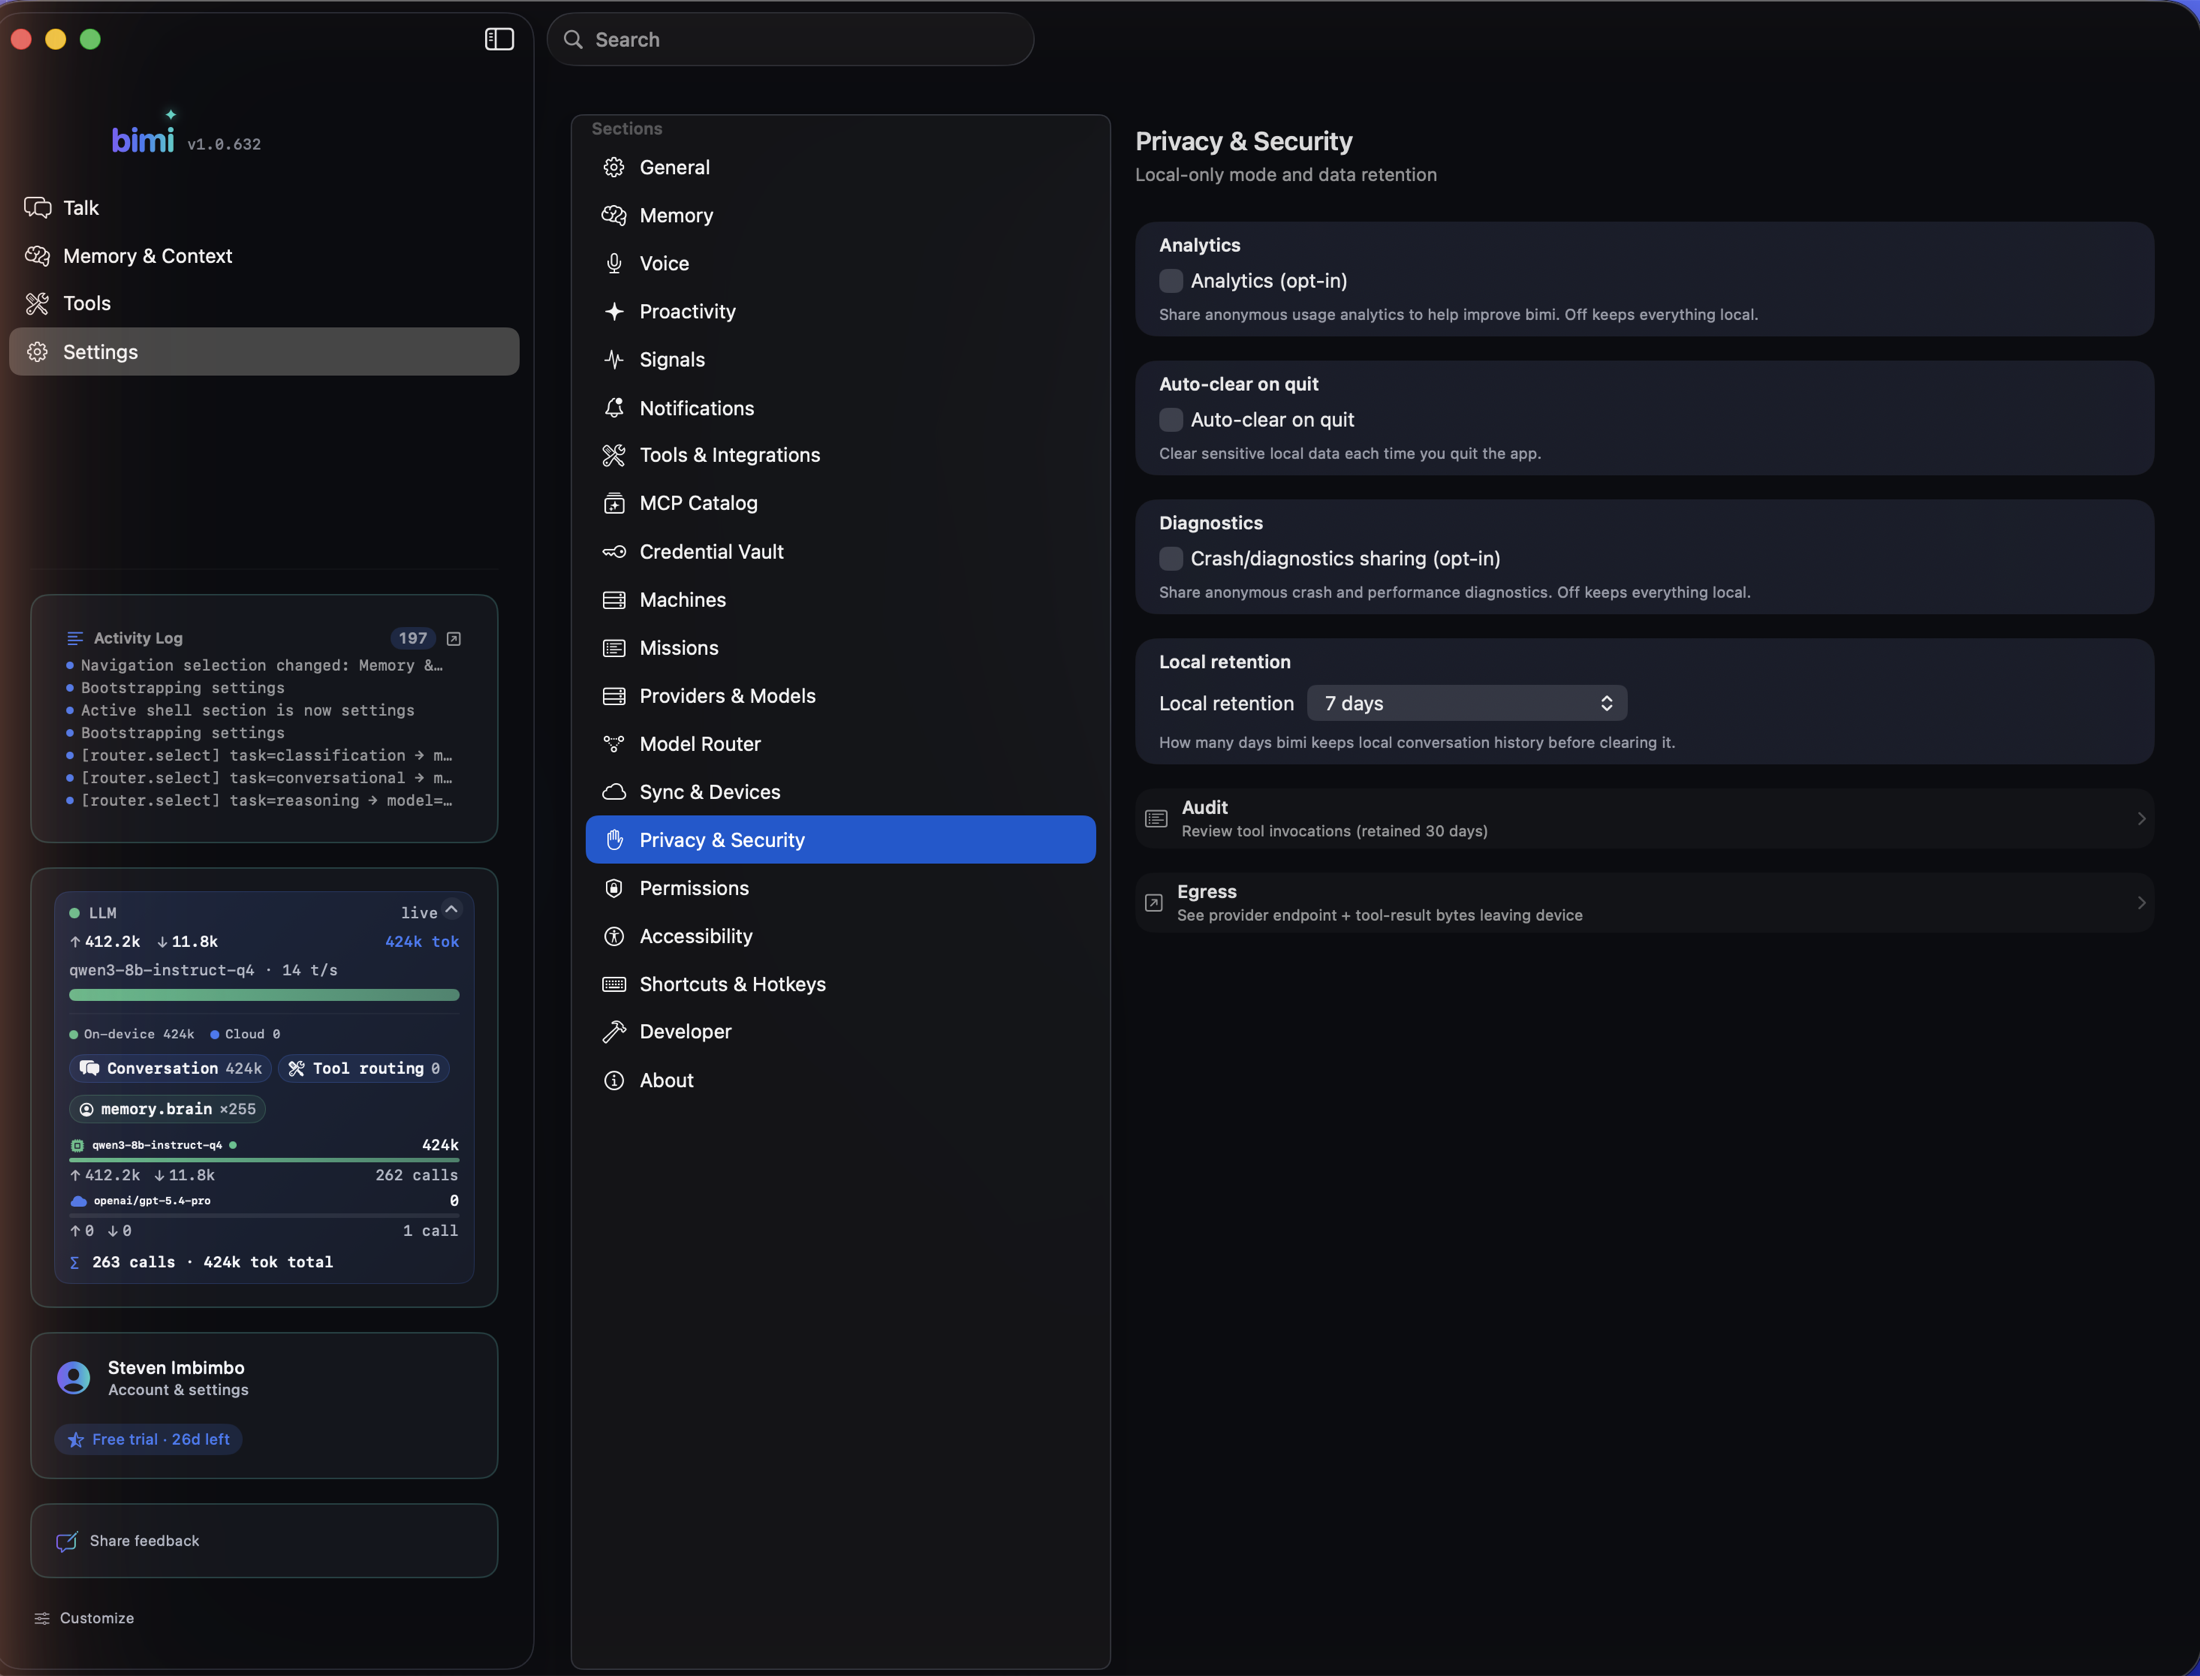Click the Egress external-link icon
Viewport: 2200px width, 1676px height.
(1154, 903)
